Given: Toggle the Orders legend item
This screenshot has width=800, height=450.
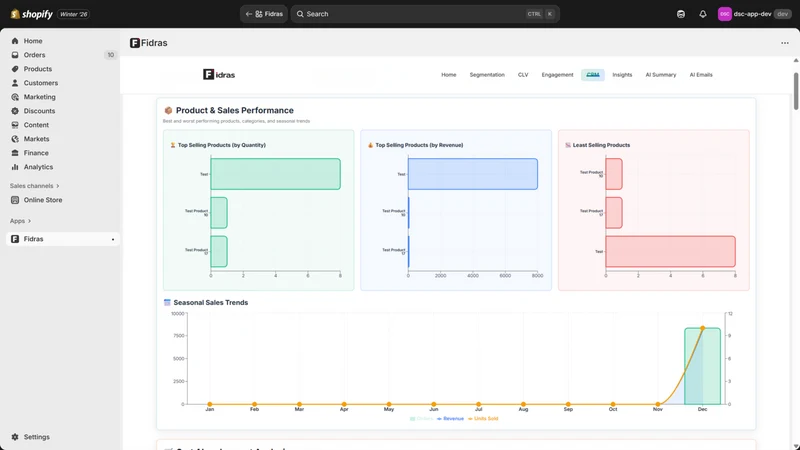Looking at the screenshot, I should point(421,418).
